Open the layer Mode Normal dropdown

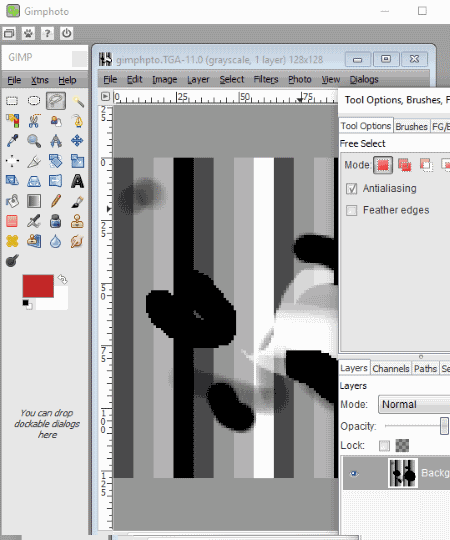coord(414,404)
